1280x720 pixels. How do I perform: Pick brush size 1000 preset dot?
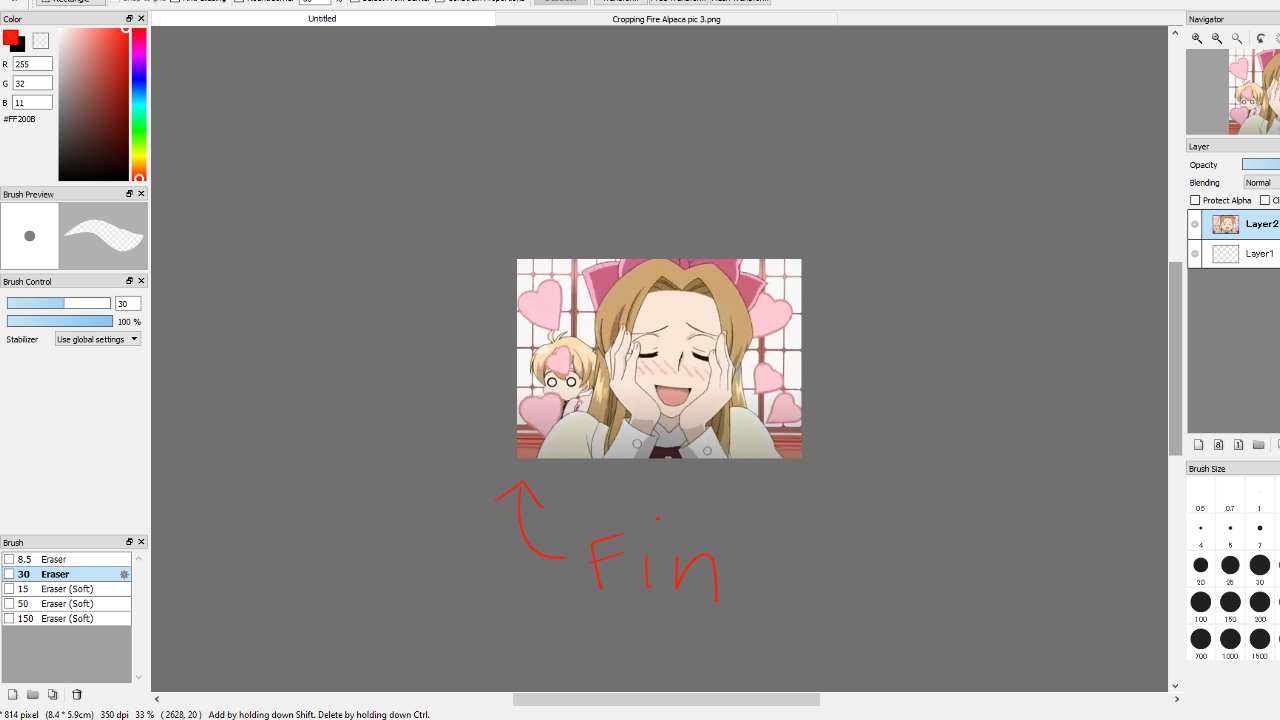click(x=1230, y=639)
